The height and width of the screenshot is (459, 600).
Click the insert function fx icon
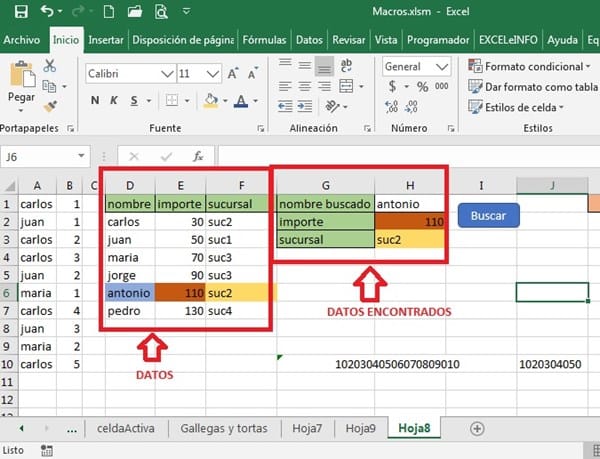point(198,157)
